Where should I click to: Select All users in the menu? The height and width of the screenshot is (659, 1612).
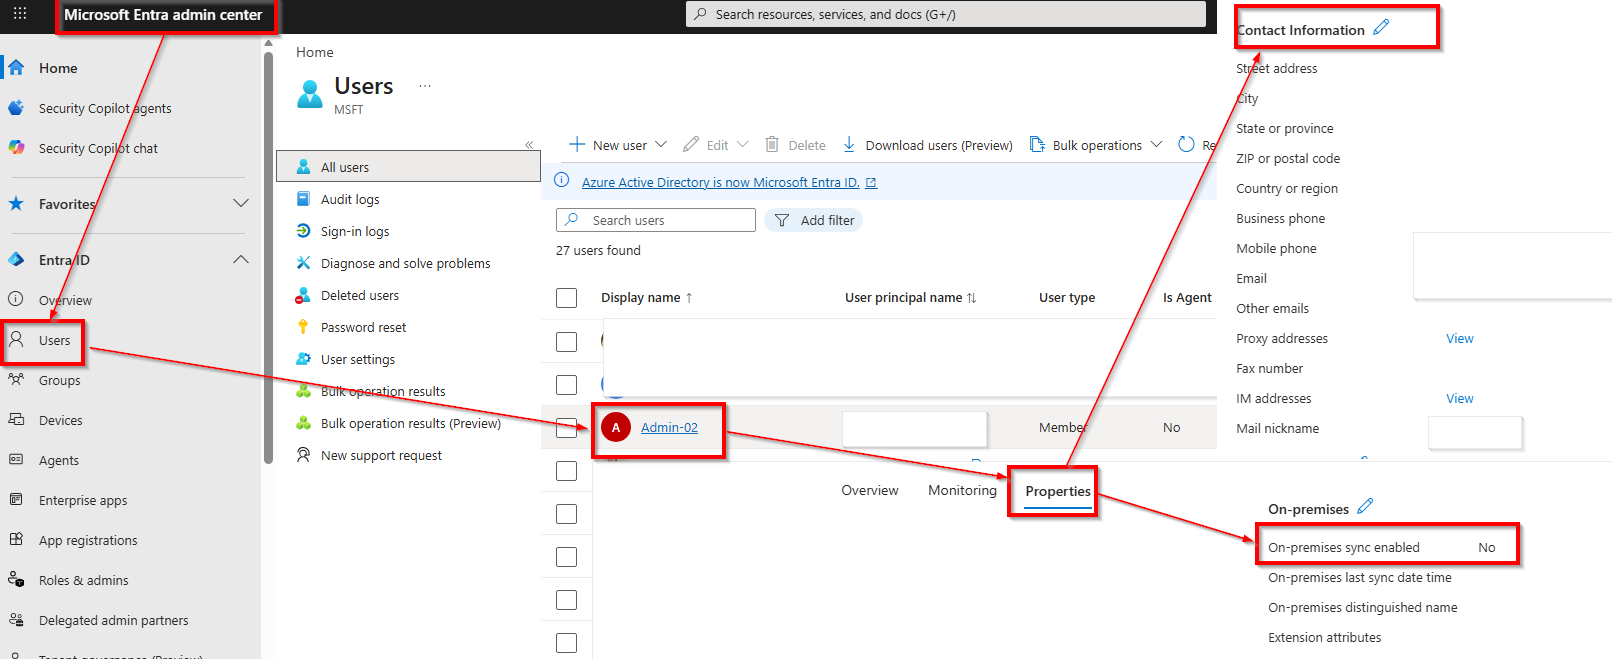point(408,167)
